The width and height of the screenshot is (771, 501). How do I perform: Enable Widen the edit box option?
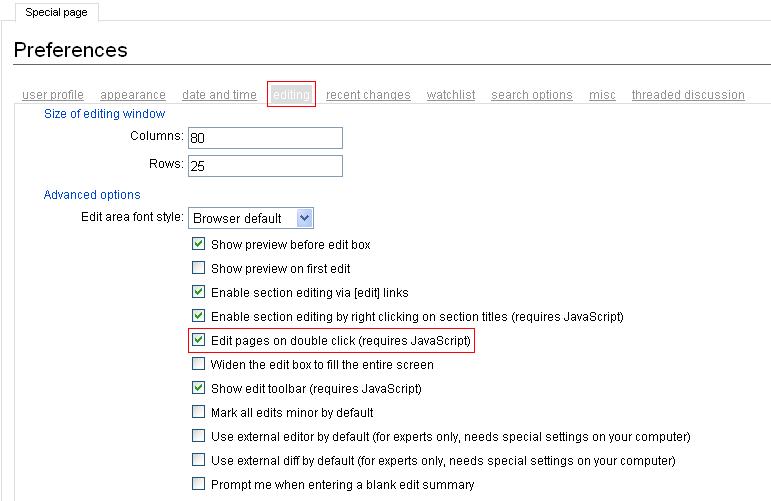click(198, 365)
